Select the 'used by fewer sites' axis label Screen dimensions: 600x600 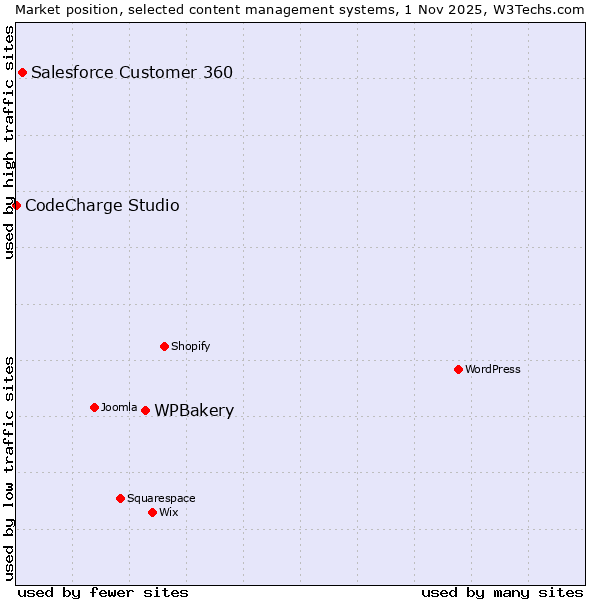pos(103,592)
